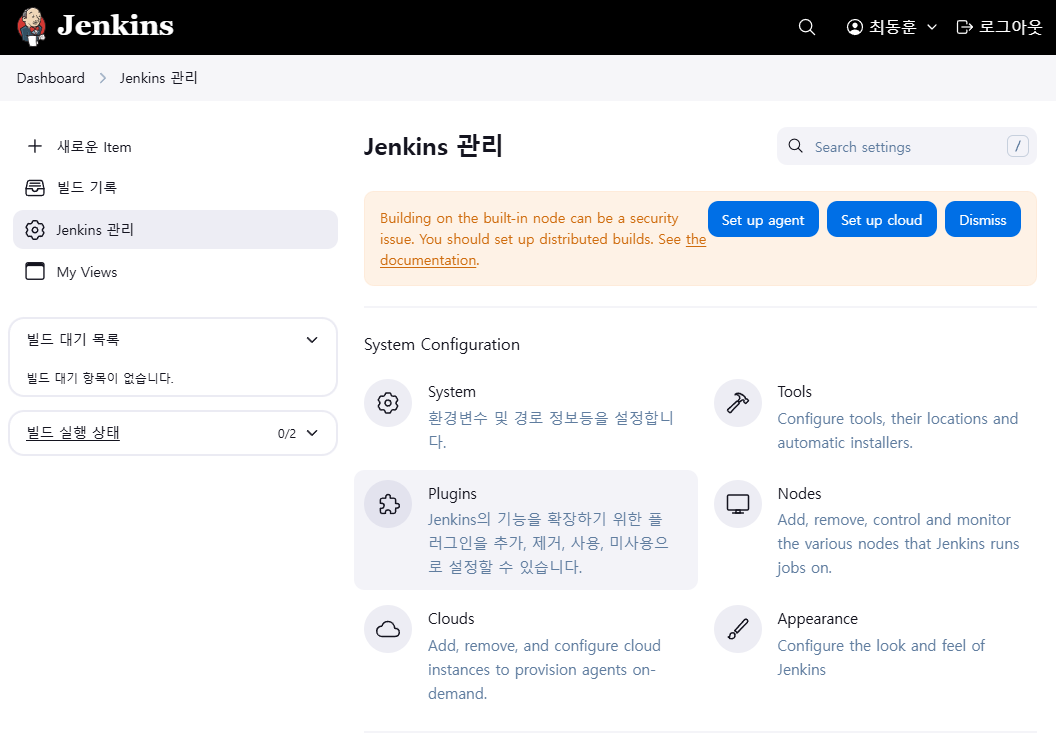Click text '빌드 대기 항목이 없습니다.'

coord(100,378)
